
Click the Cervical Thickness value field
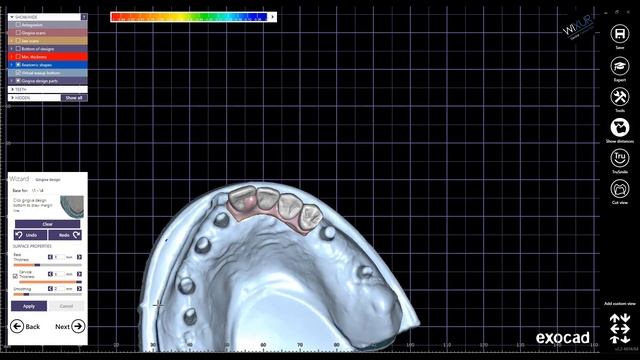(x=59, y=274)
